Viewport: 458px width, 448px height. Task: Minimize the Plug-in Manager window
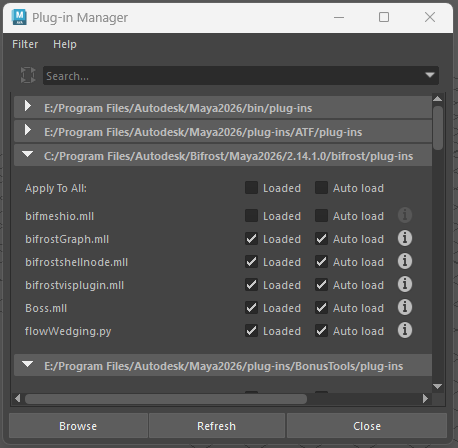pos(339,17)
